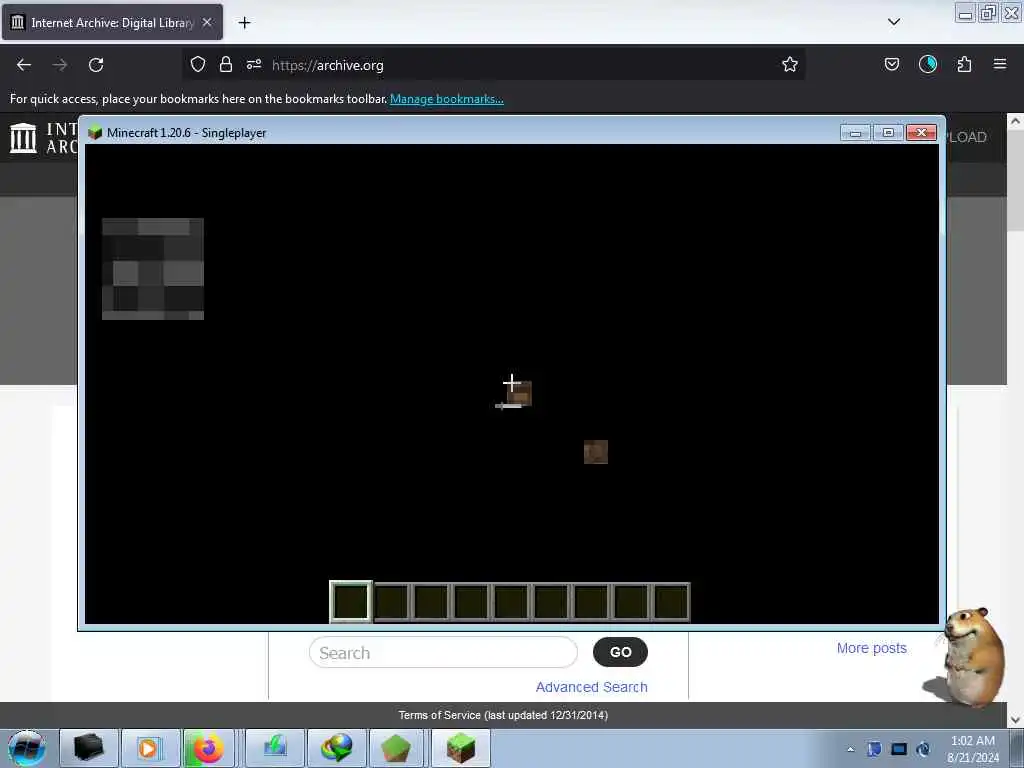Viewport: 1024px width, 768px height.
Task: Open the black box taskbar app
Action: (x=88, y=748)
